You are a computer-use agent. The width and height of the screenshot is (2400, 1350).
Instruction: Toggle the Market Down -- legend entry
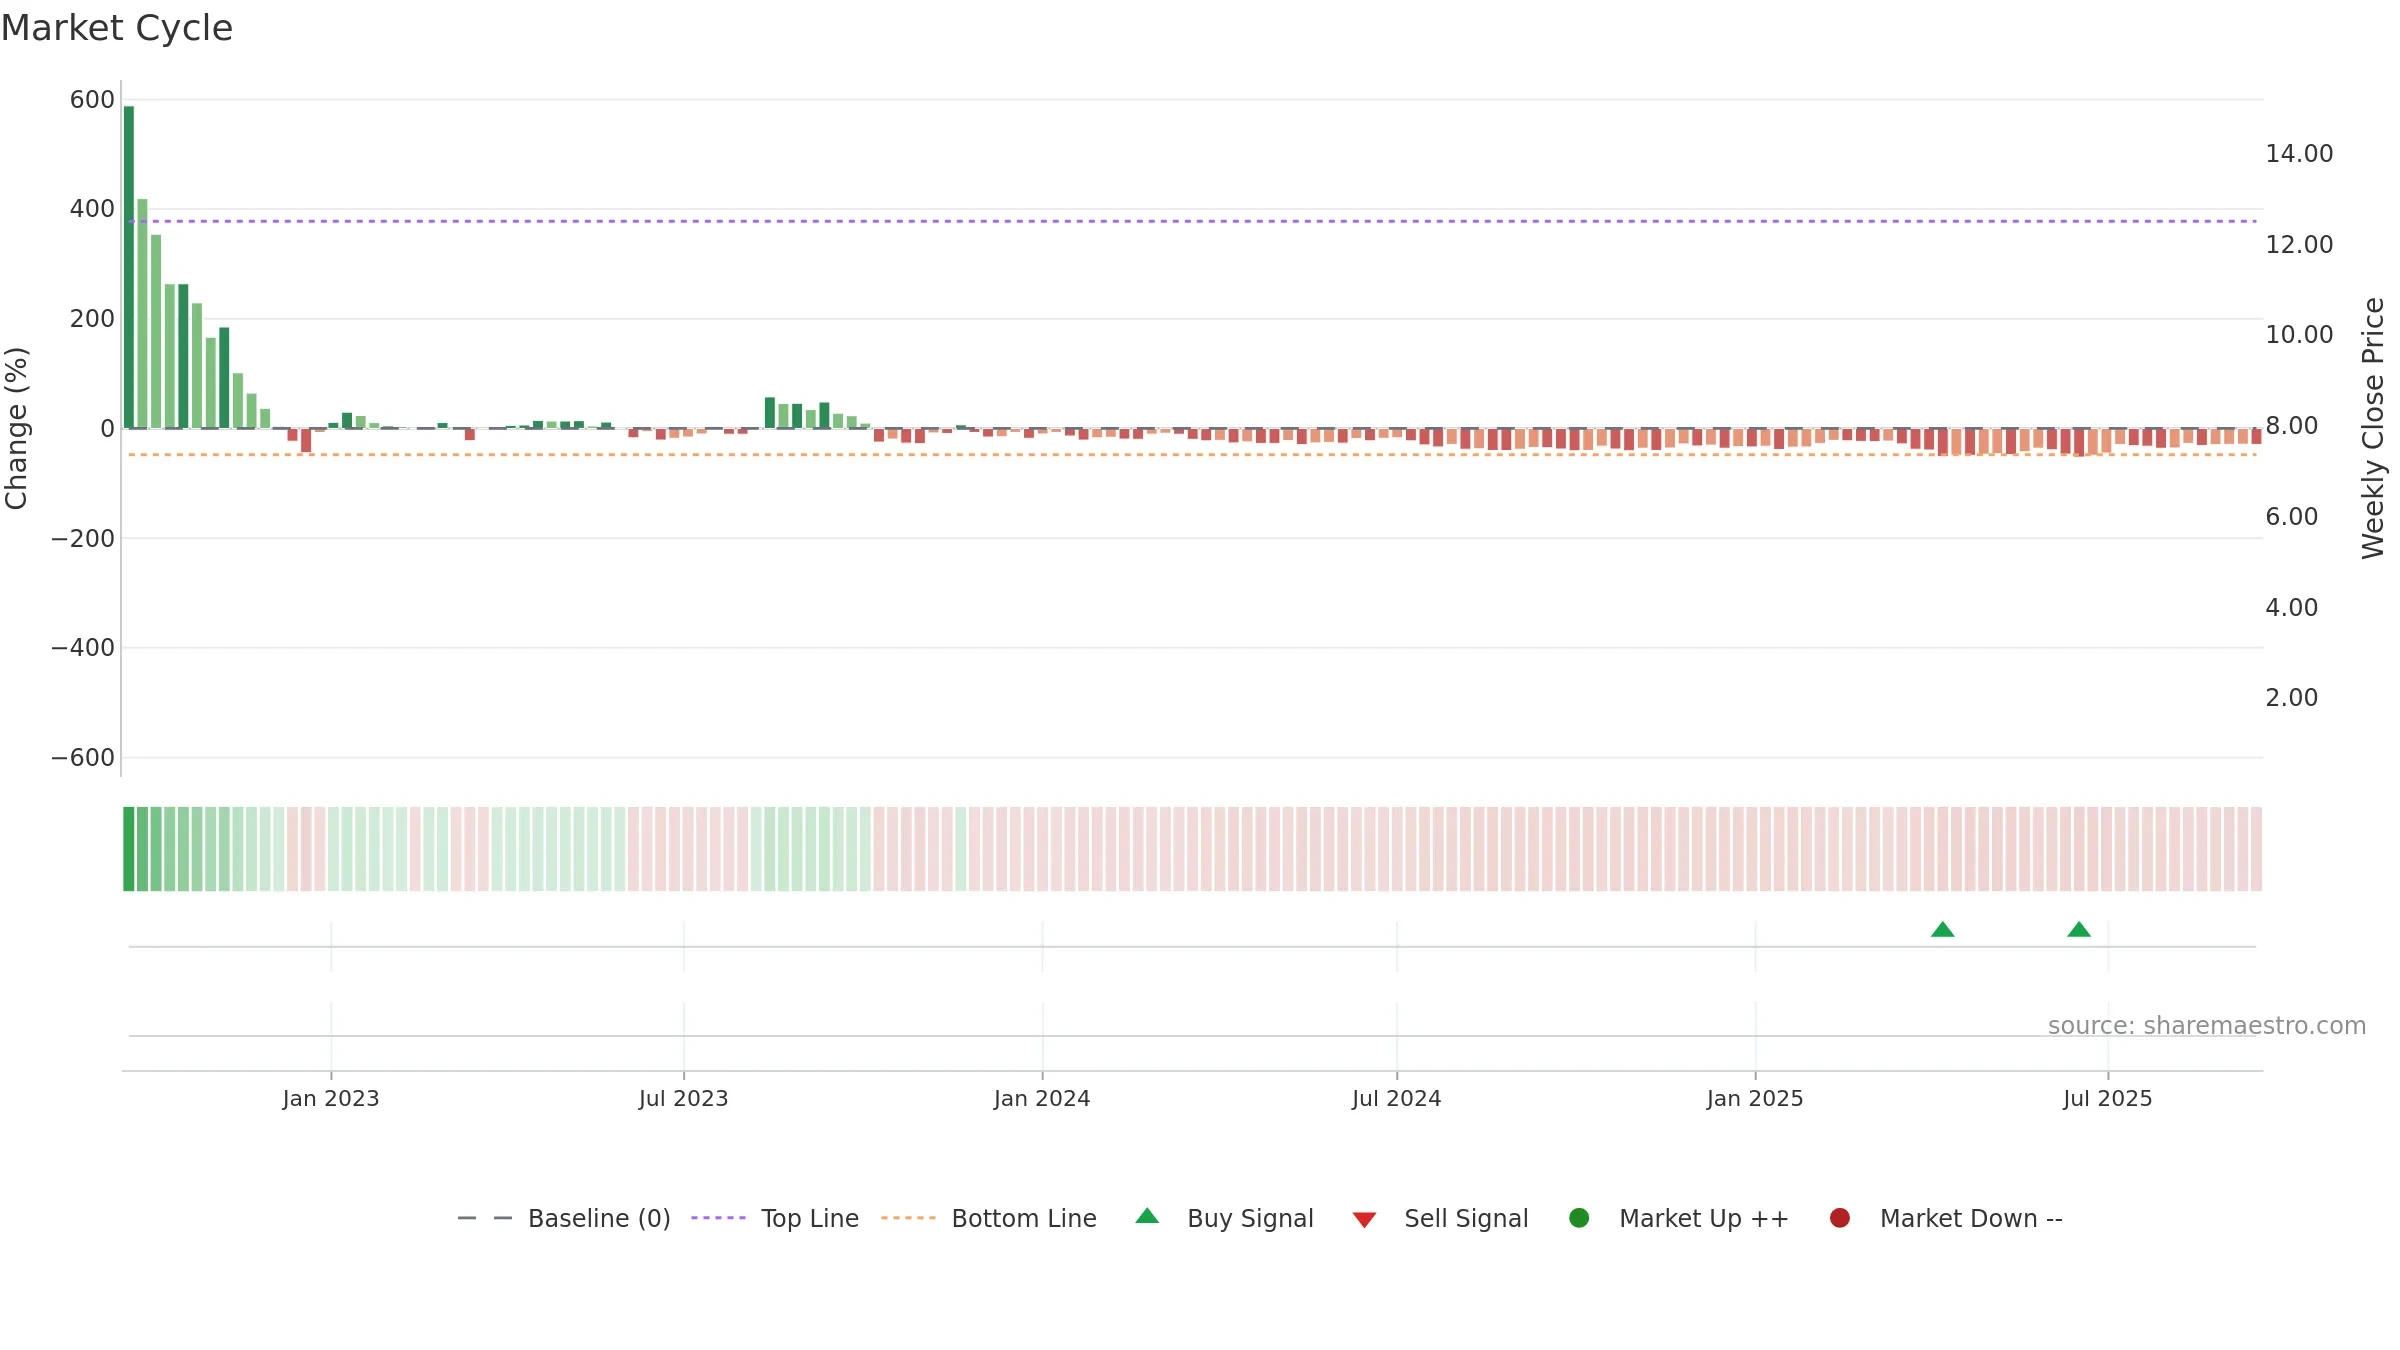point(1946,1218)
